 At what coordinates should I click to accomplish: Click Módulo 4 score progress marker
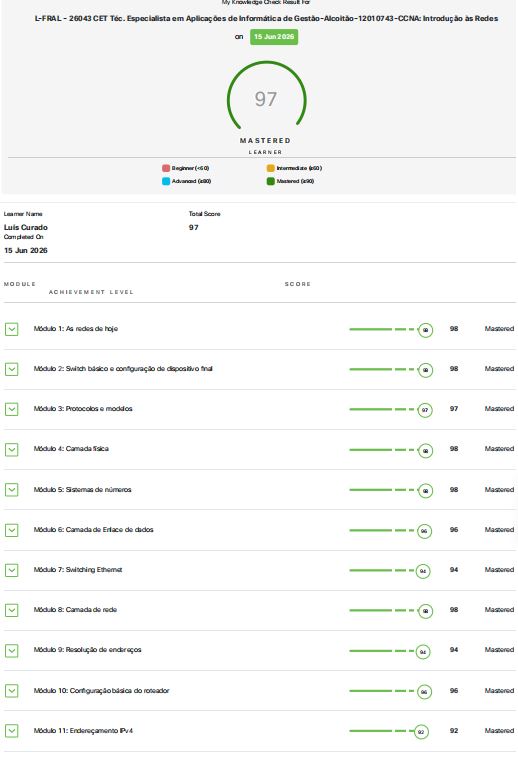426,451
